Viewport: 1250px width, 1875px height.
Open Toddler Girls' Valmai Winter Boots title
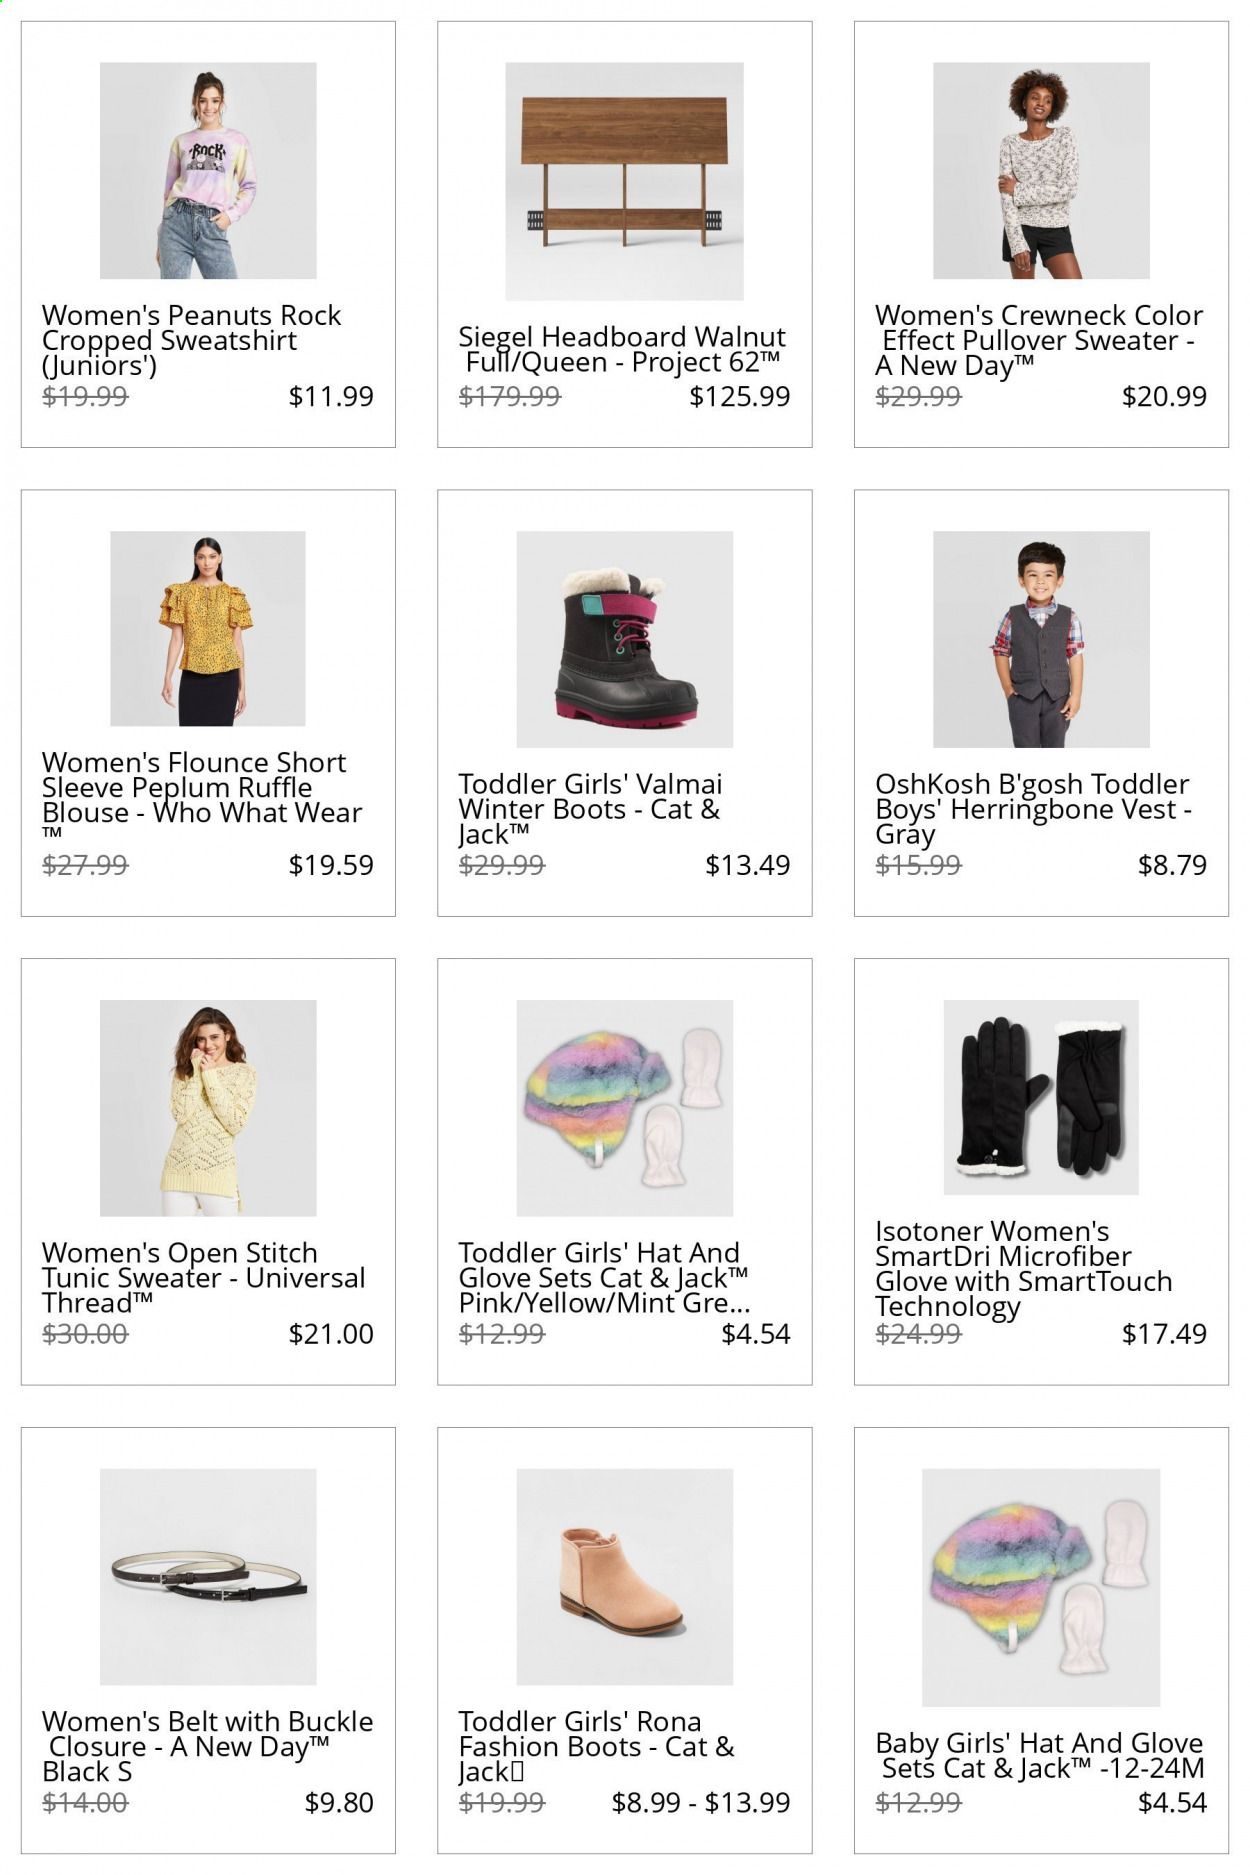point(590,808)
